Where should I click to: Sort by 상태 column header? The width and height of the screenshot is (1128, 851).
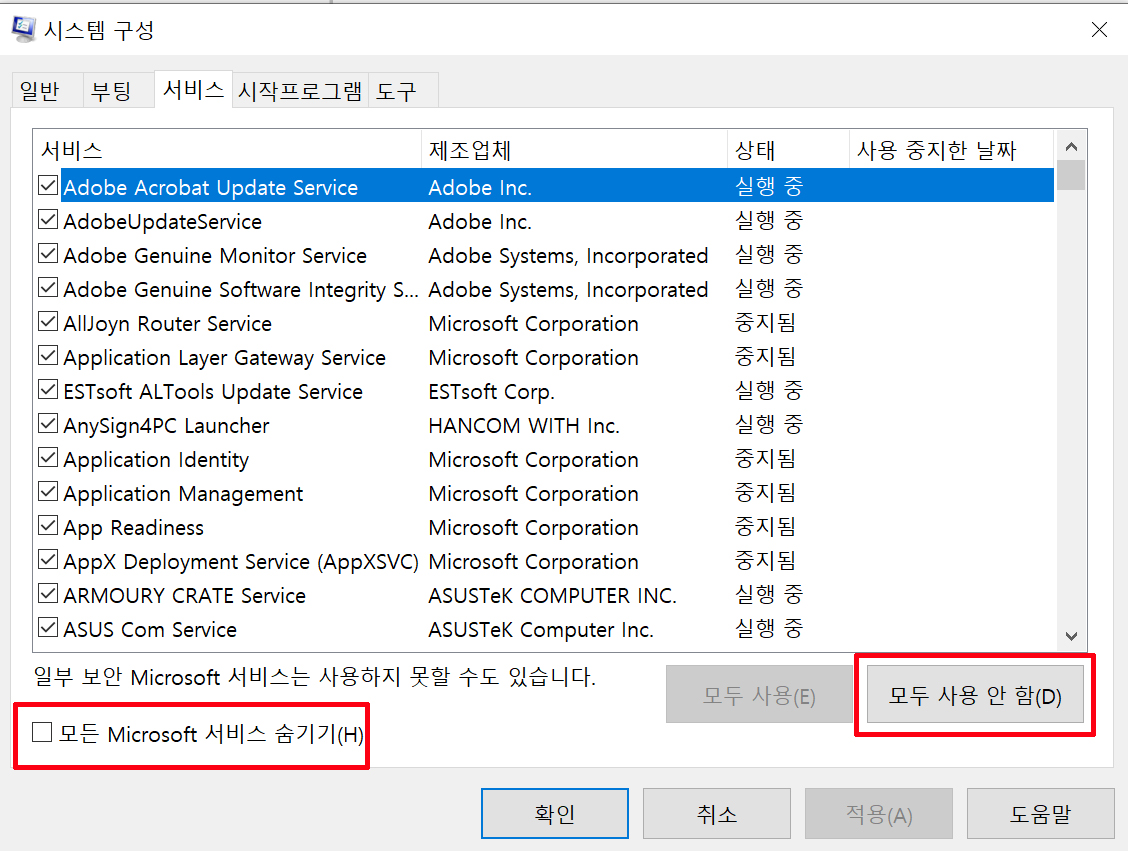(788, 150)
